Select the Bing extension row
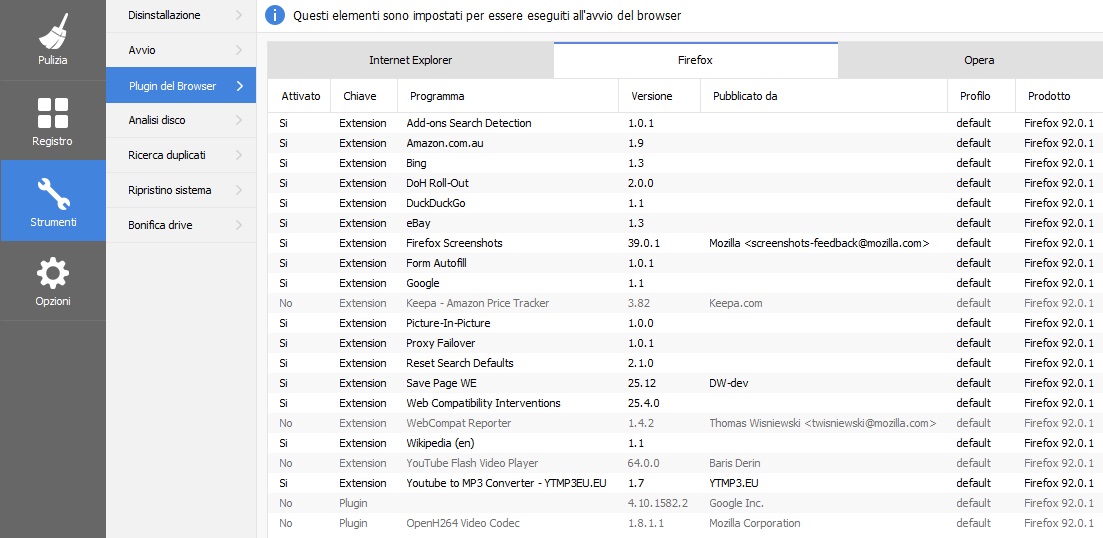 [685, 163]
